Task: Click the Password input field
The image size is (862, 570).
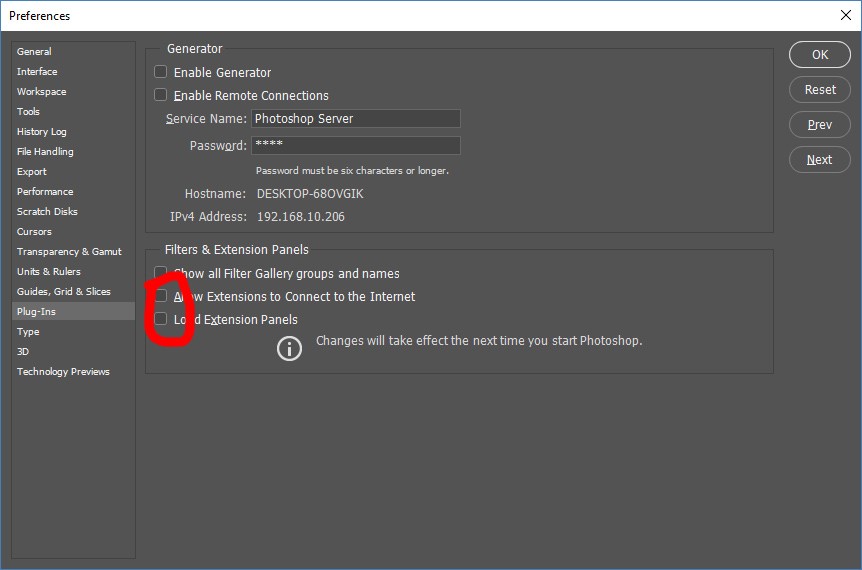Action: (x=355, y=146)
